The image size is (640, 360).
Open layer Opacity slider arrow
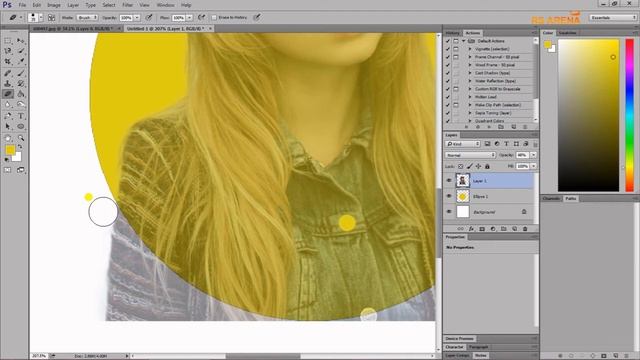[x=533, y=155]
